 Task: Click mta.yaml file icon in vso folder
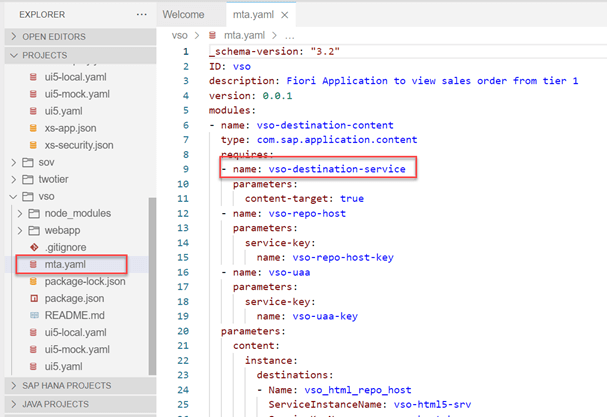pyautogui.click(x=34, y=264)
